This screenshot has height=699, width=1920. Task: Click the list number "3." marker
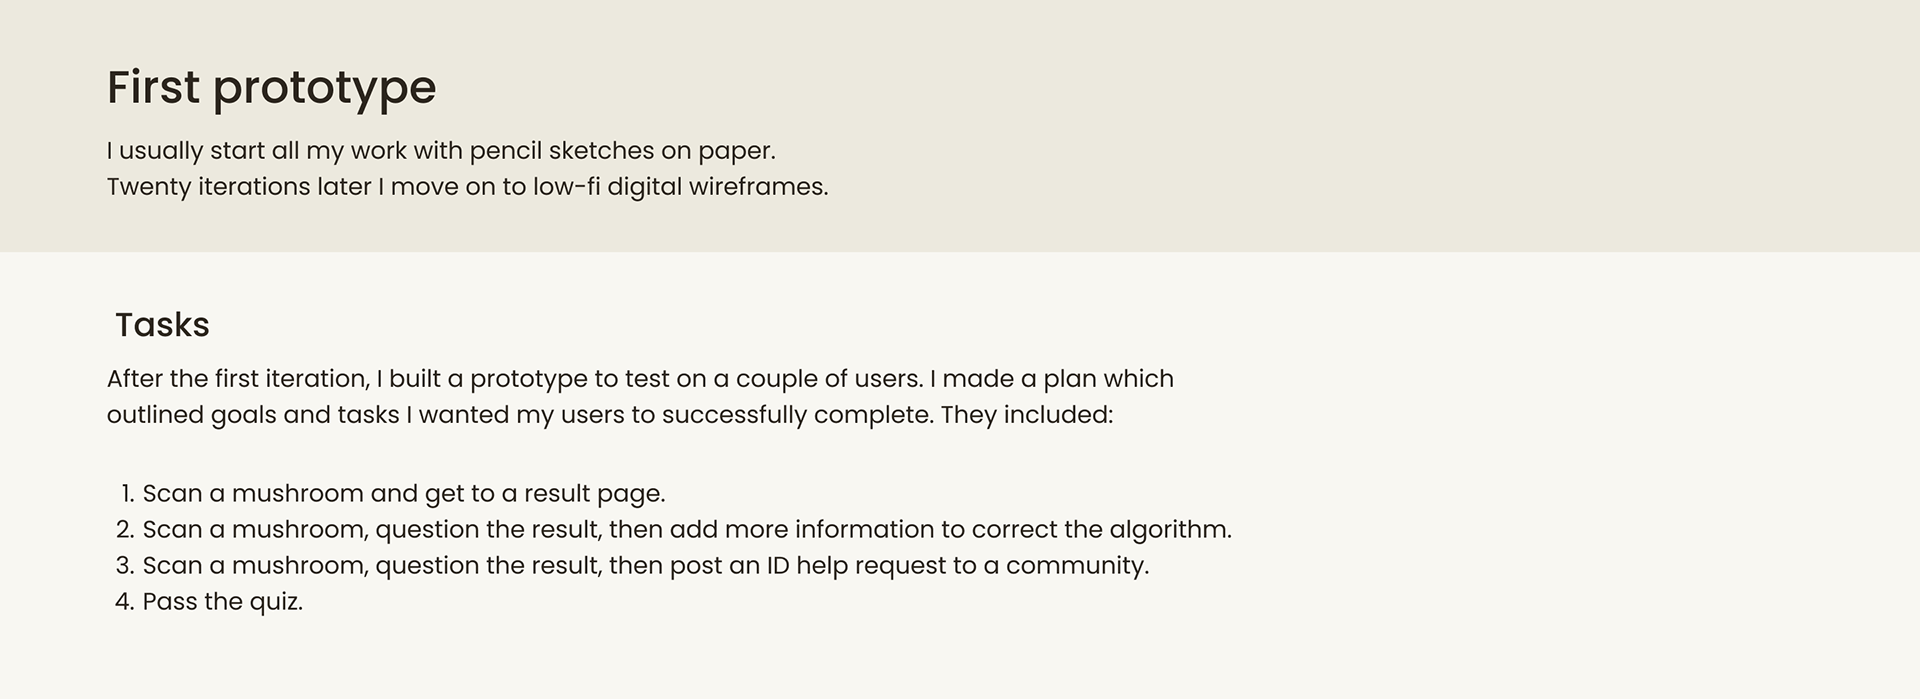click(x=125, y=566)
